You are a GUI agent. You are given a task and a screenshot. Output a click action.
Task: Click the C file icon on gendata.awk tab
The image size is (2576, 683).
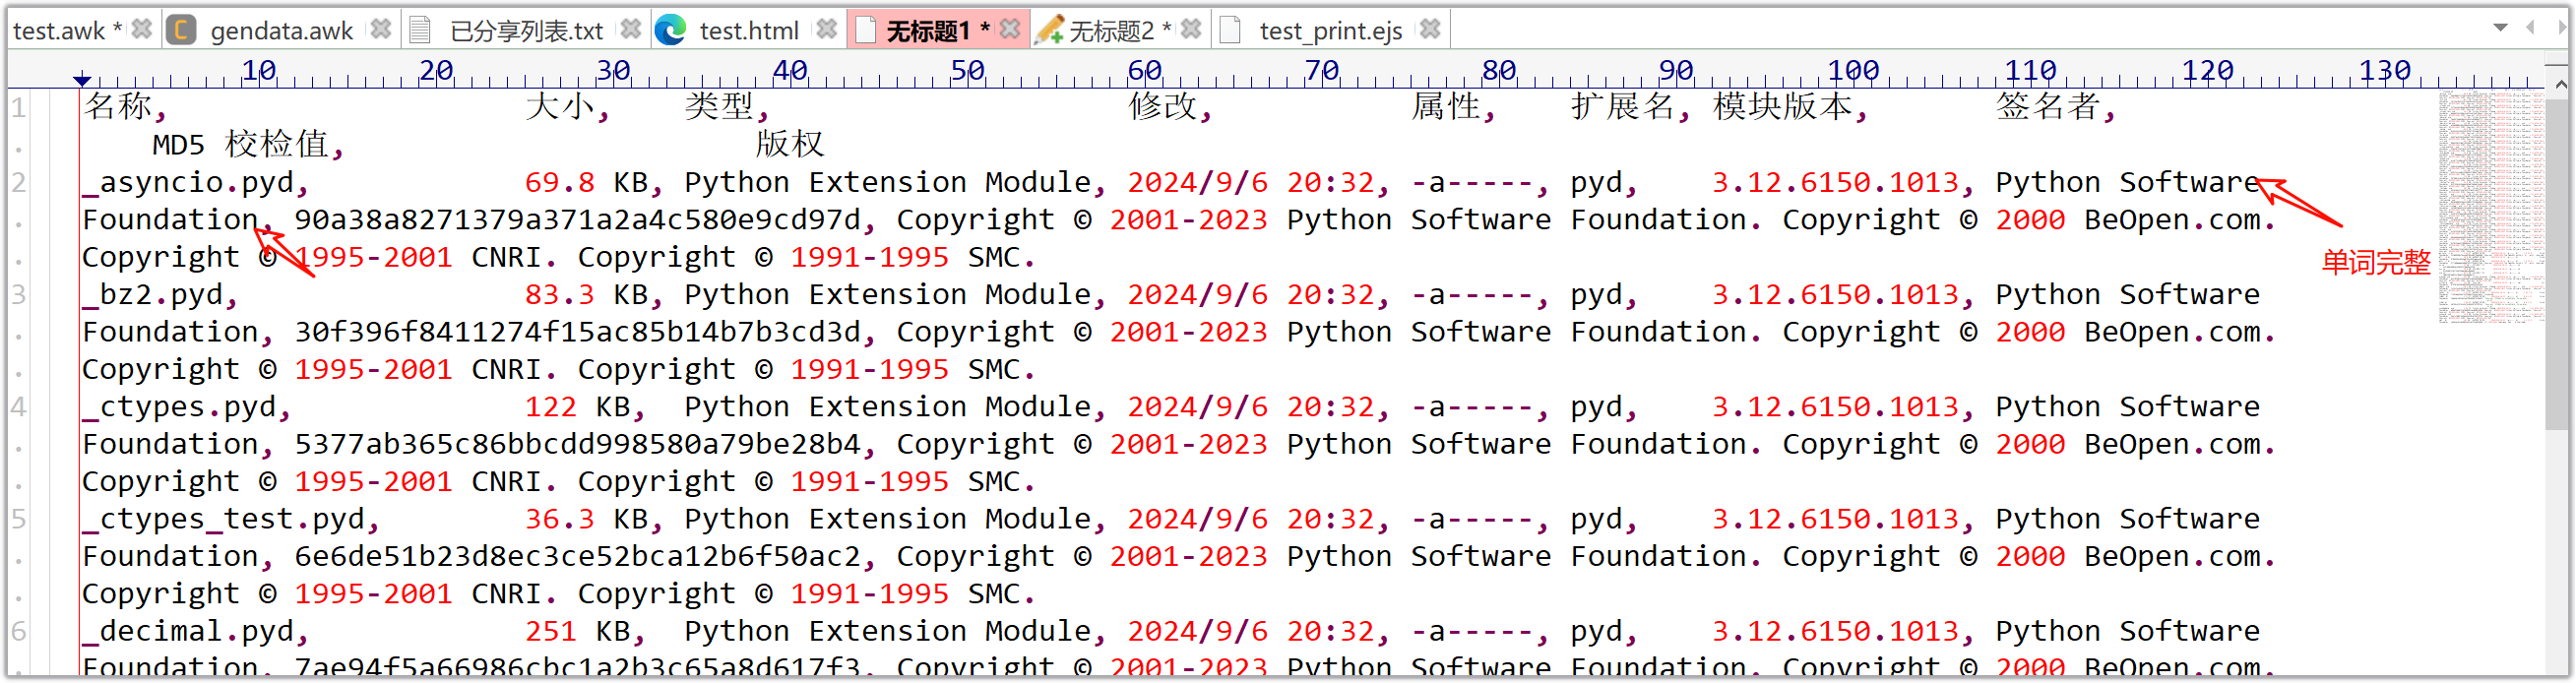(x=181, y=30)
